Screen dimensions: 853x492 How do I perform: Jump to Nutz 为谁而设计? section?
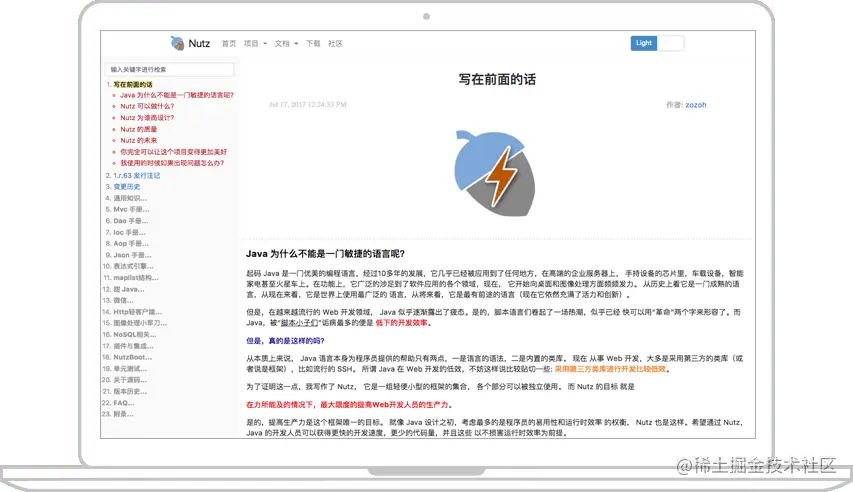147,118
